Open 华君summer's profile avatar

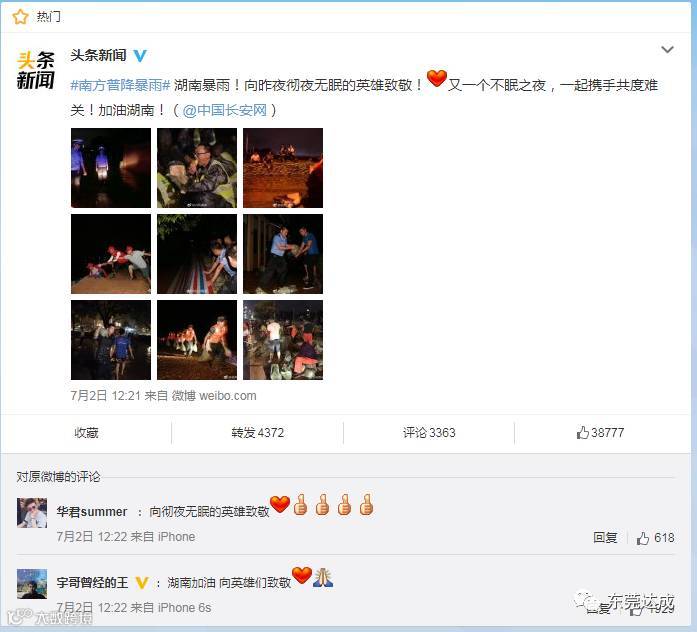point(32,513)
